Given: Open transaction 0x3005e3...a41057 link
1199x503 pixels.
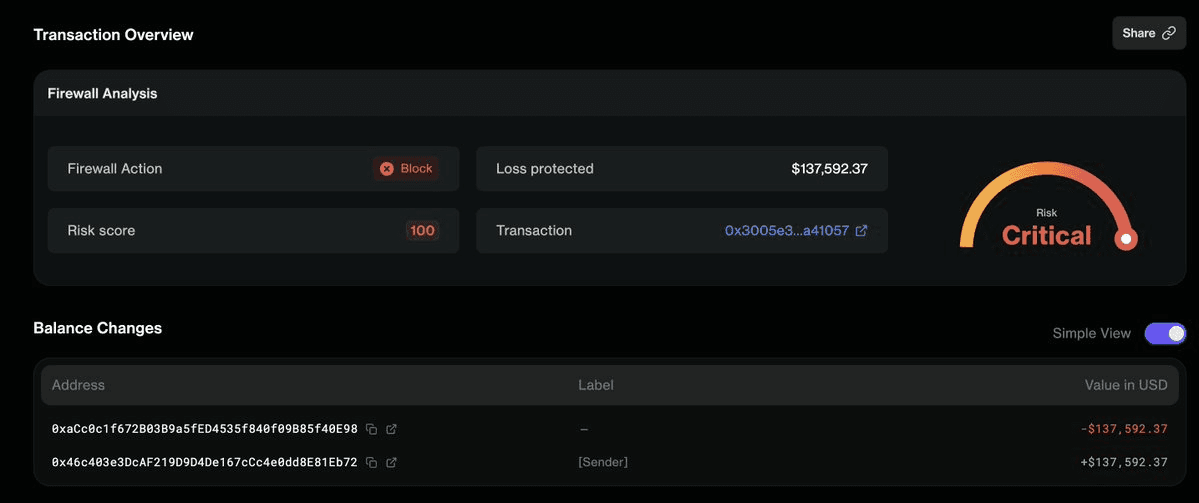Looking at the screenshot, I should click(786, 231).
